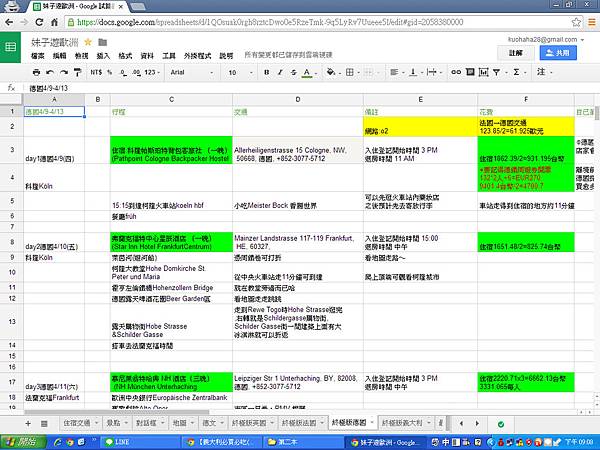Open the vertical align dropdown
This screenshot has width=600, height=450.
[415, 72]
